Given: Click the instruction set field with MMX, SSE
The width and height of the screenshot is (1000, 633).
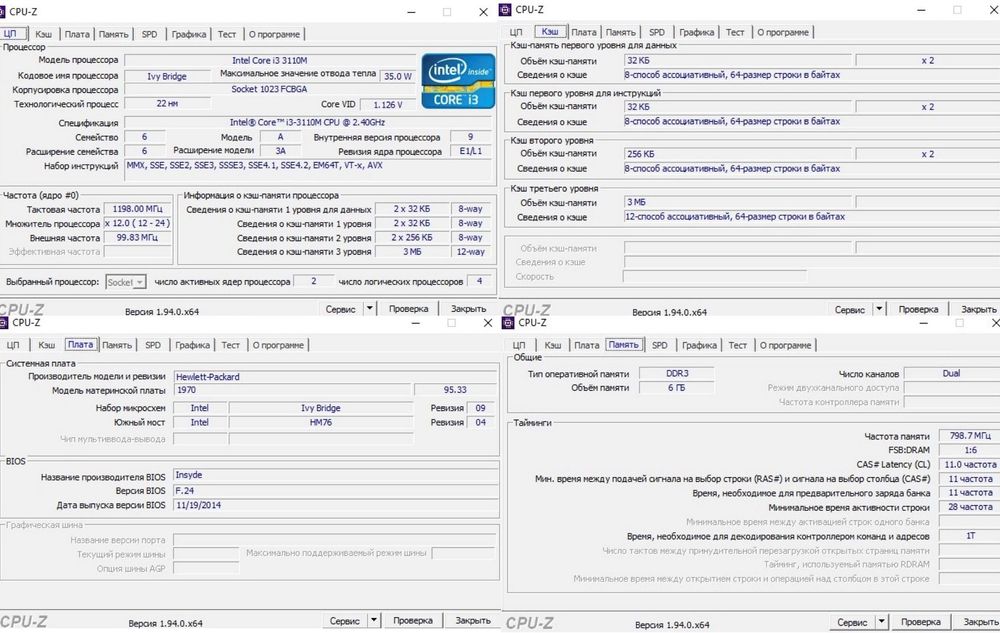Looking at the screenshot, I should [x=309, y=170].
